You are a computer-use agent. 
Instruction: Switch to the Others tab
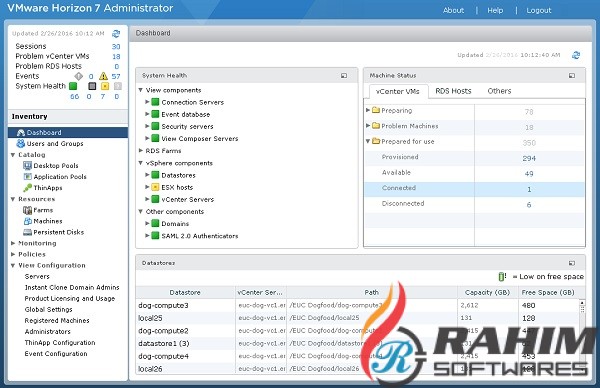coord(499,91)
